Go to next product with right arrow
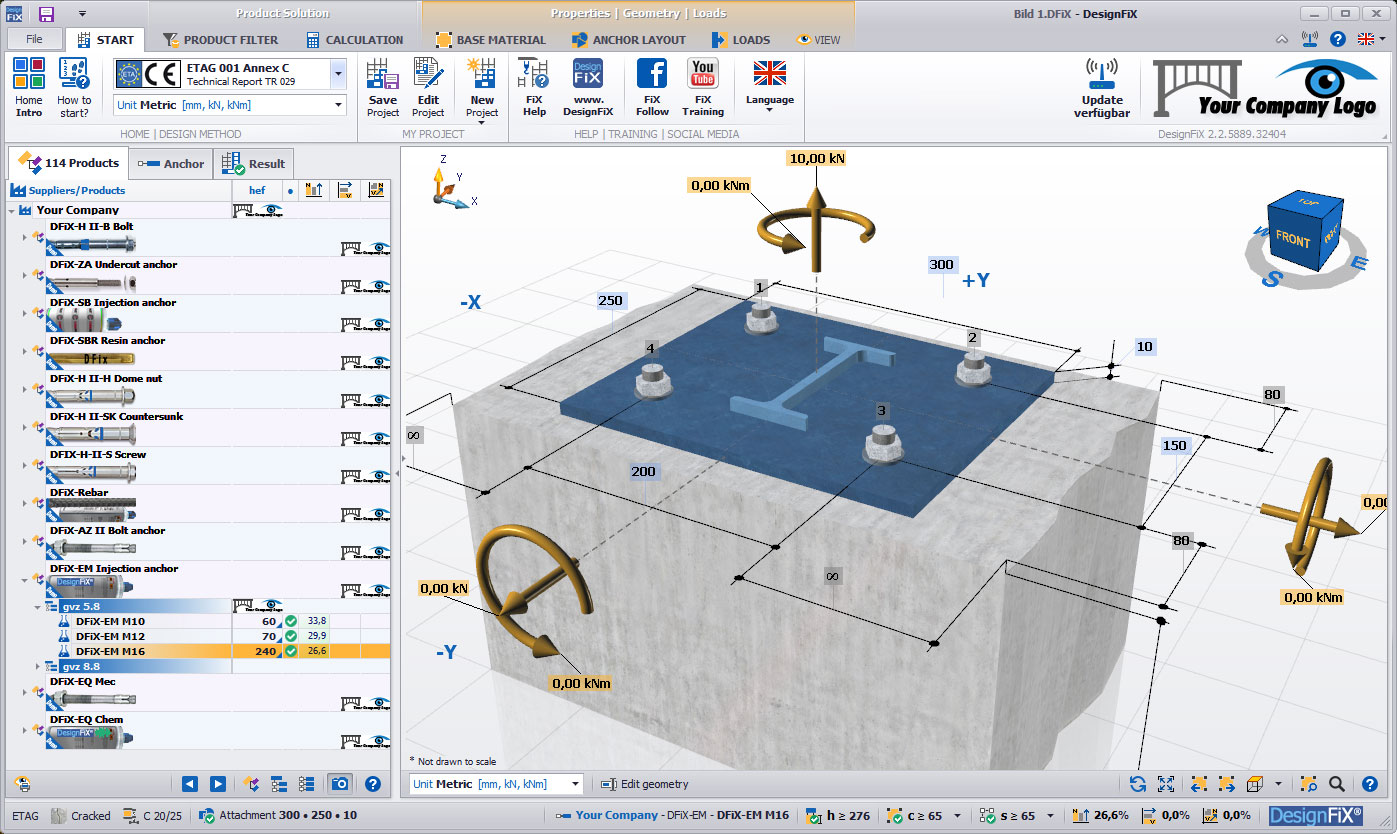 click(217, 784)
